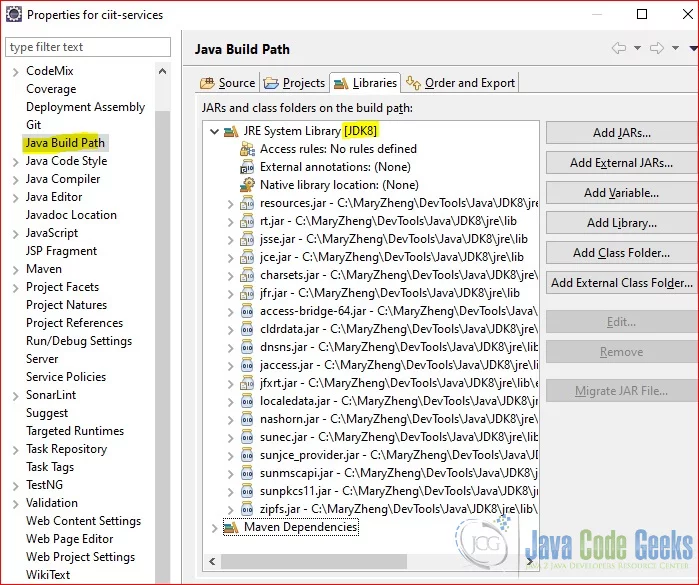Click the External annotations icon
Screen dimensions: 699x585
coord(247,168)
